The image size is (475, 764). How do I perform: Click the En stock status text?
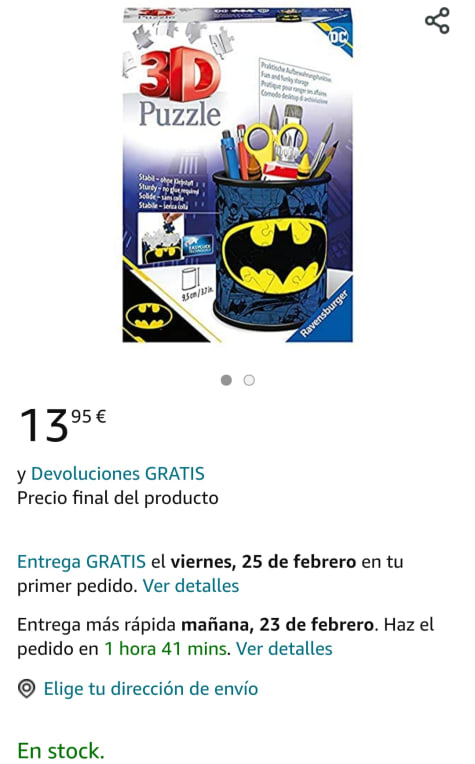pyautogui.click(x=61, y=750)
